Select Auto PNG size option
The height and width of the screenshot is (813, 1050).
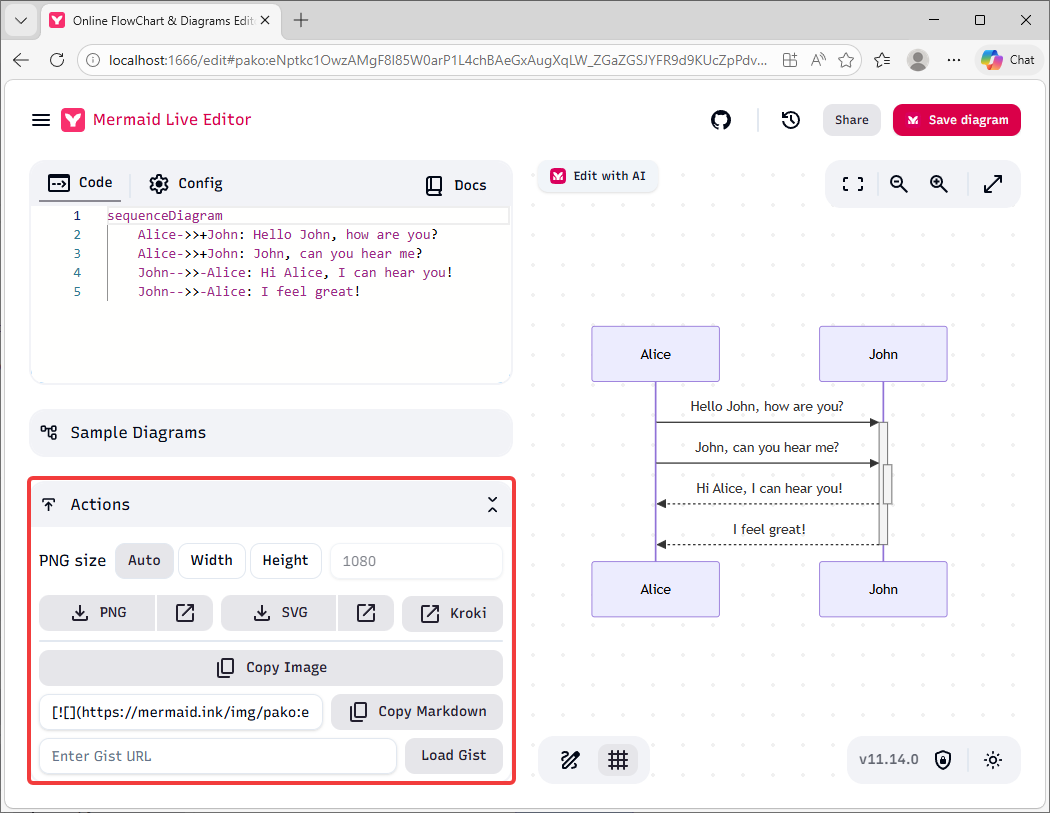pyautogui.click(x=144, y=561)
